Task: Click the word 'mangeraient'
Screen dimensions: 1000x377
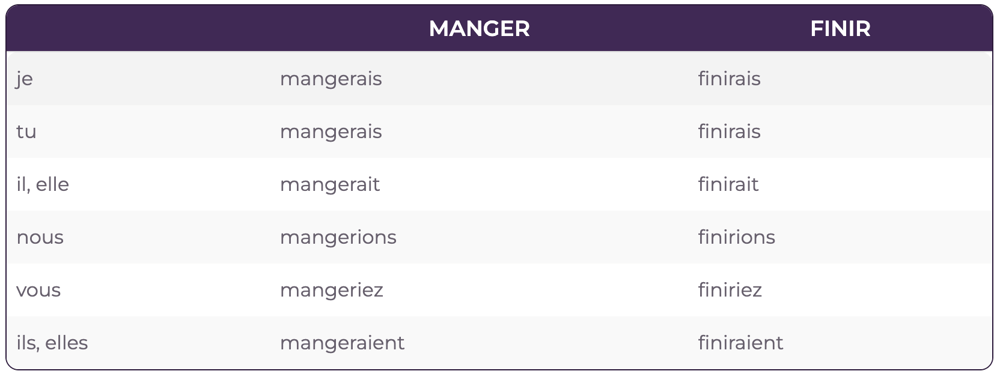Action: [342, 343]
